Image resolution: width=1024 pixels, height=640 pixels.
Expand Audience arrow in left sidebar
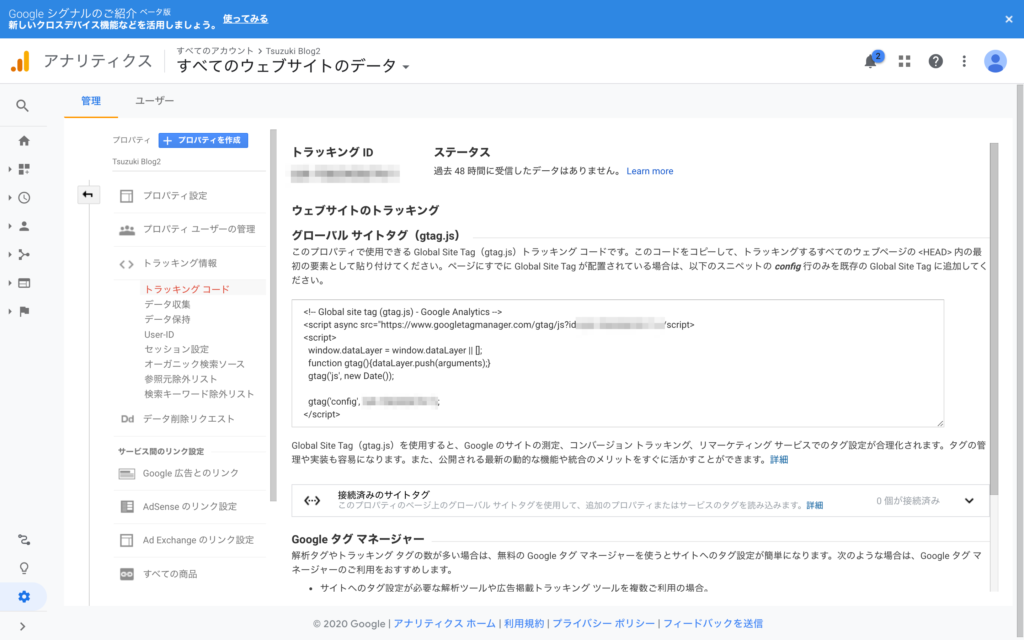click(10, 226)
